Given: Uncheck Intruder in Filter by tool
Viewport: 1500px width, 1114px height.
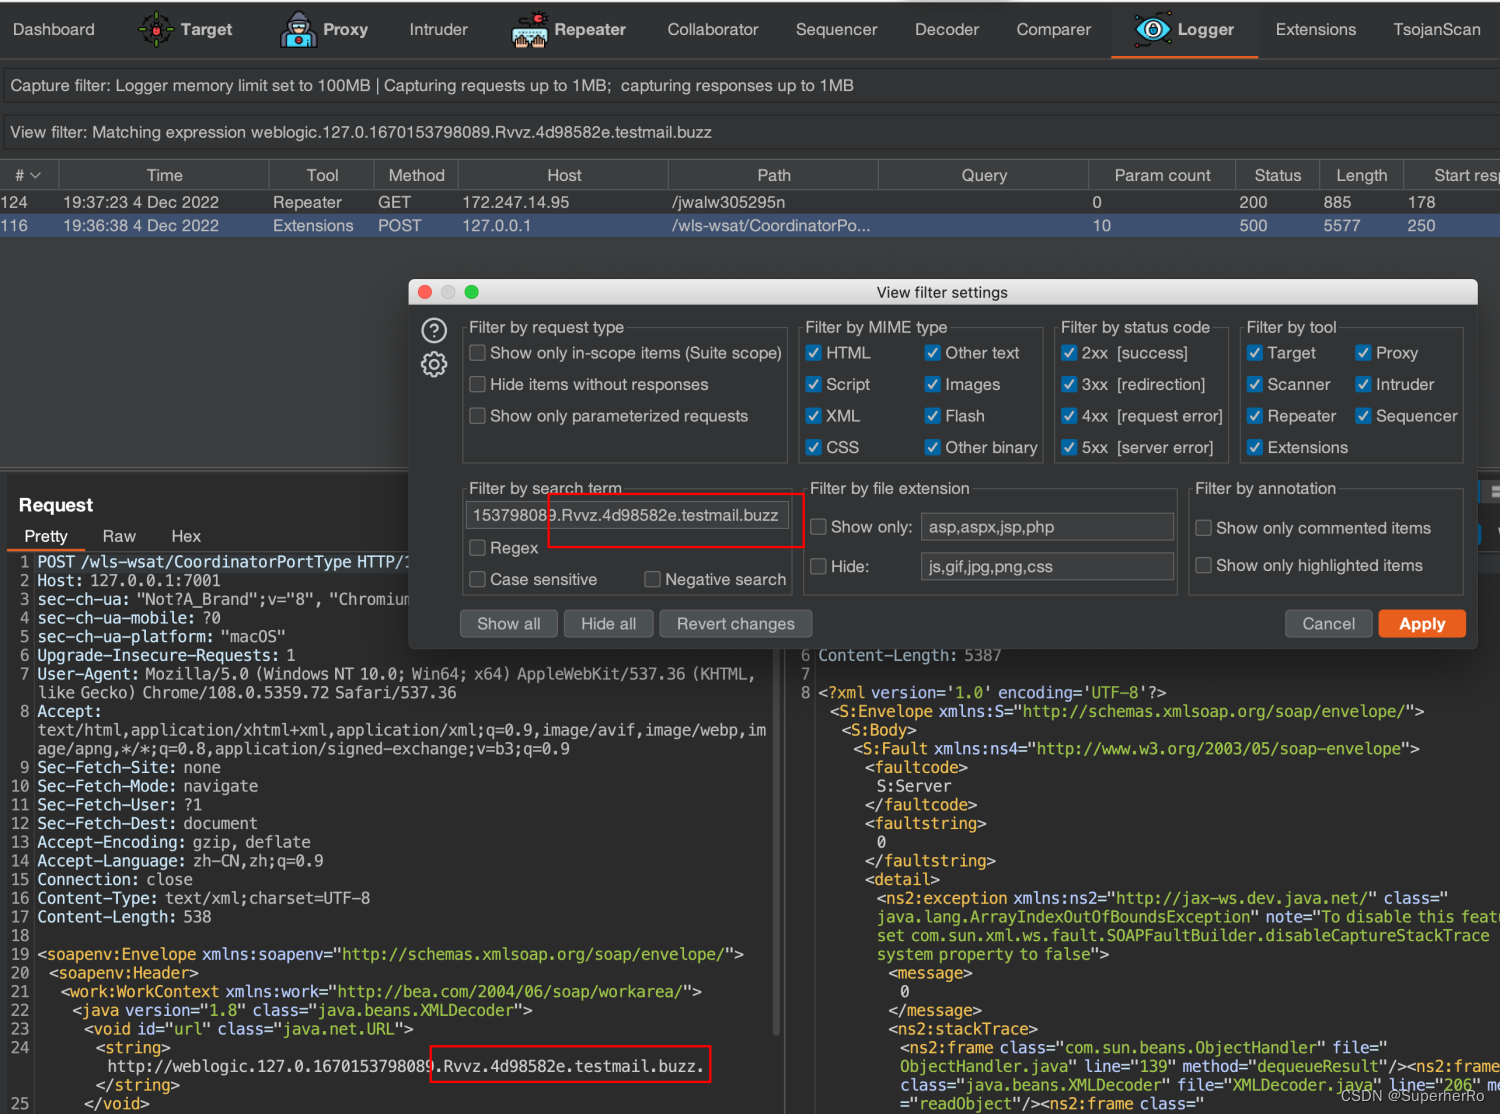Looking at the screenshot, I should click(1363, 384).
